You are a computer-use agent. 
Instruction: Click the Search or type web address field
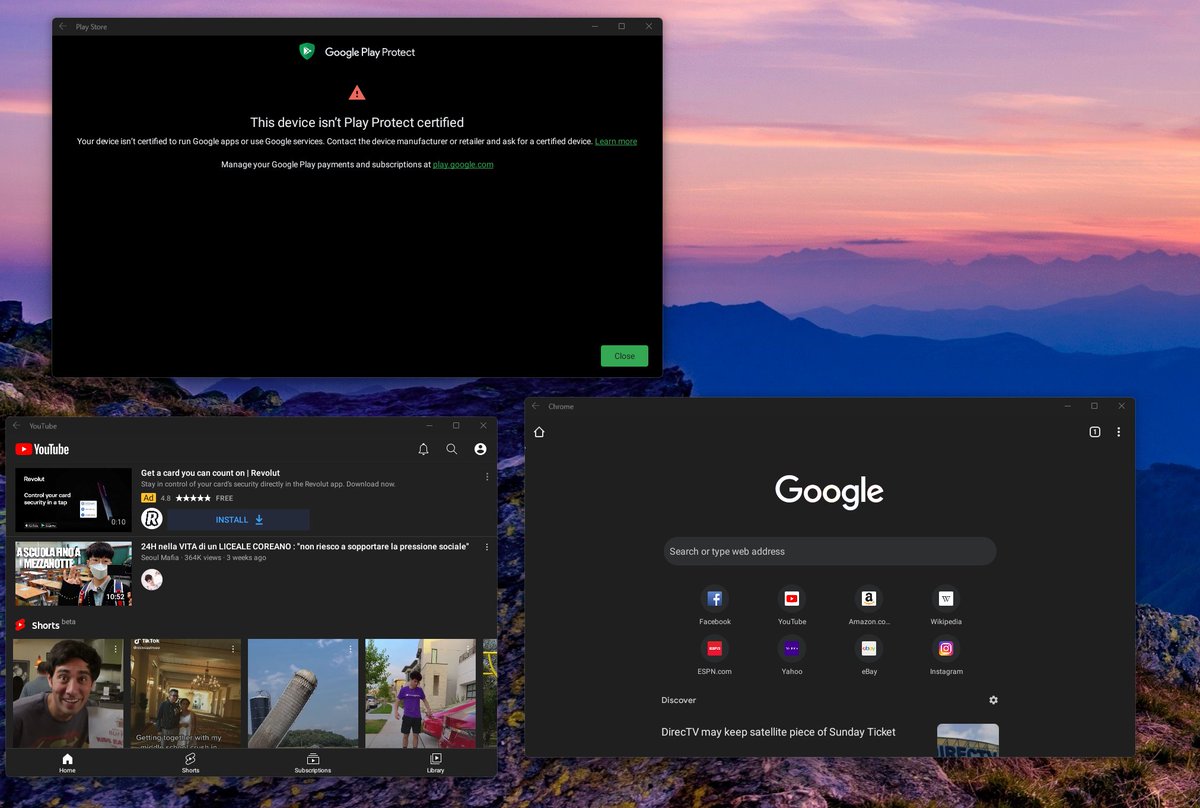pyautogui.click(x=830, y=551)
